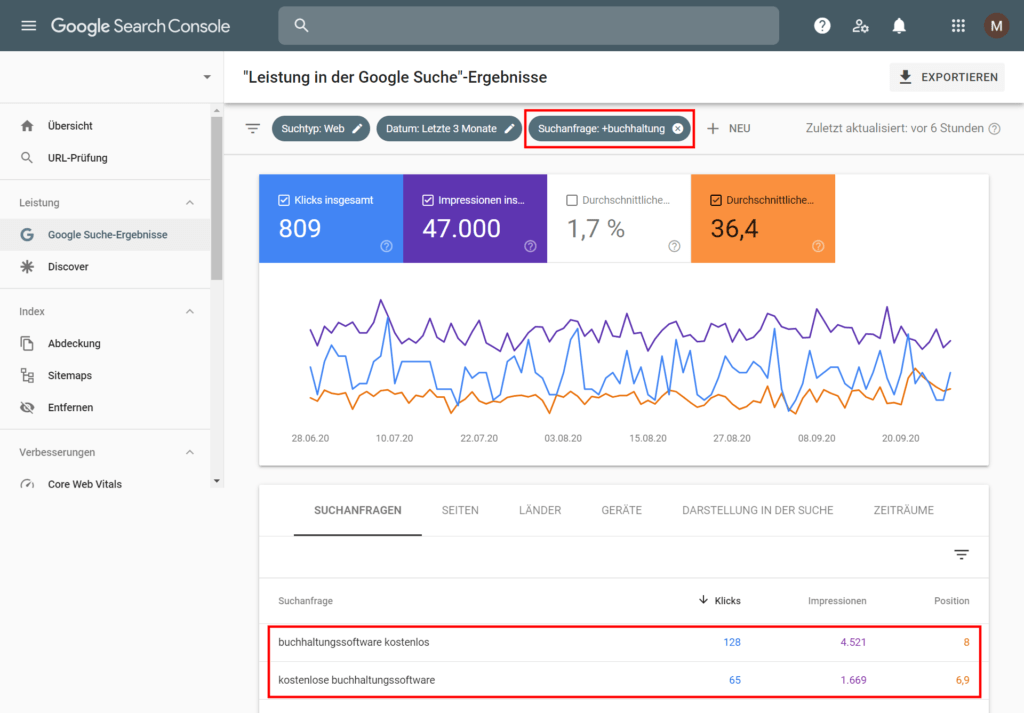Open the Entfernen tool
Image resolution: width=1024 pixels, height=713 pixels.
(71, 407)
